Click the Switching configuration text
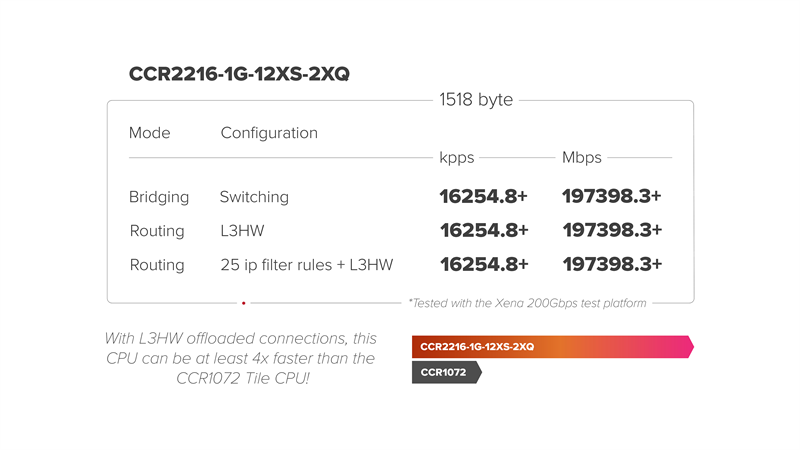 254,197
